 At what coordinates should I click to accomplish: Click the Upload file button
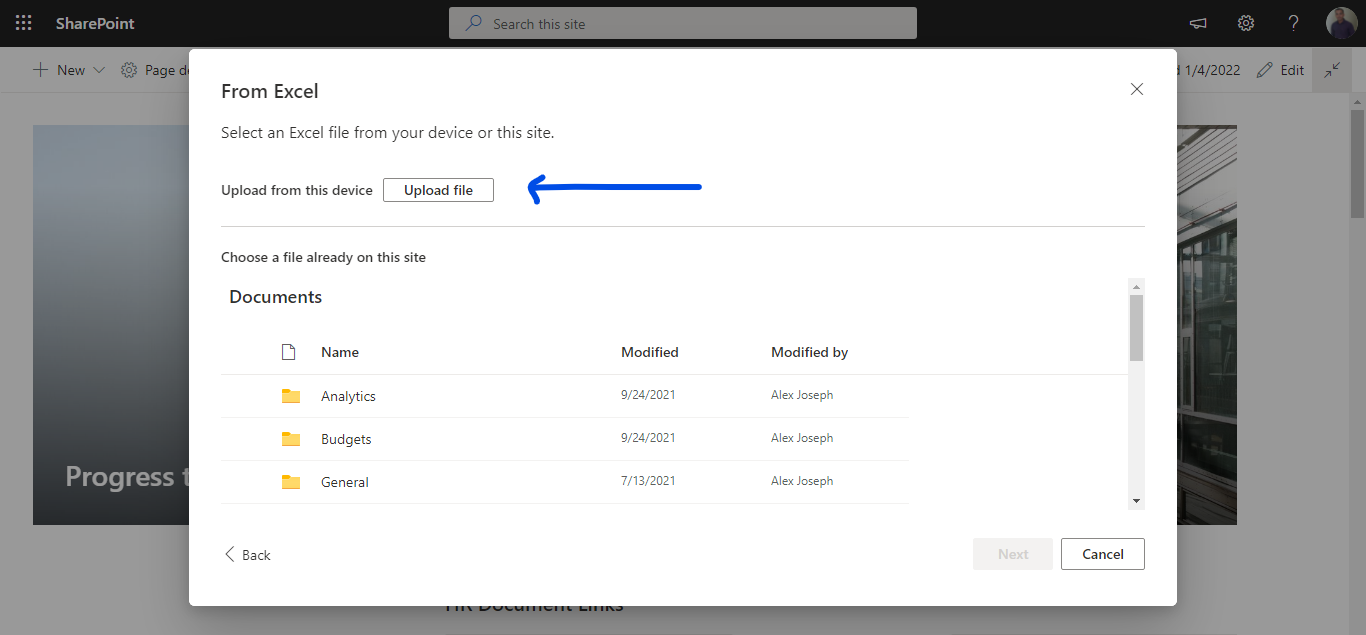[438, 190]
